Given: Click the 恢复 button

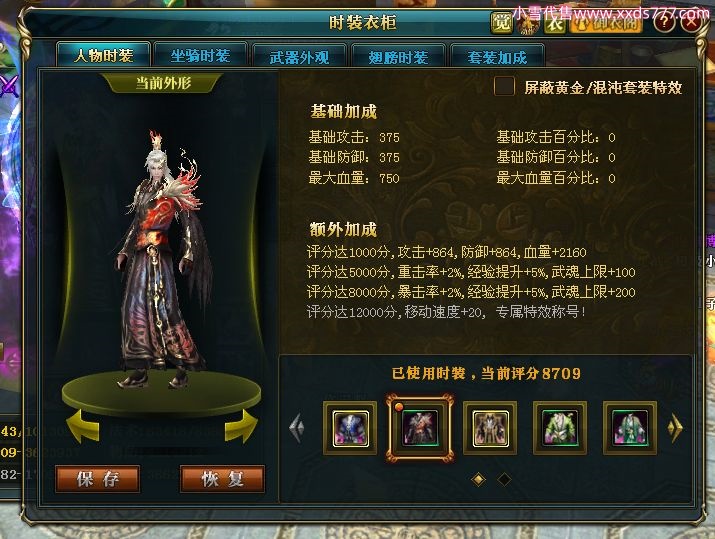Looking at the screenshot, I should click(x=223, y=479).
